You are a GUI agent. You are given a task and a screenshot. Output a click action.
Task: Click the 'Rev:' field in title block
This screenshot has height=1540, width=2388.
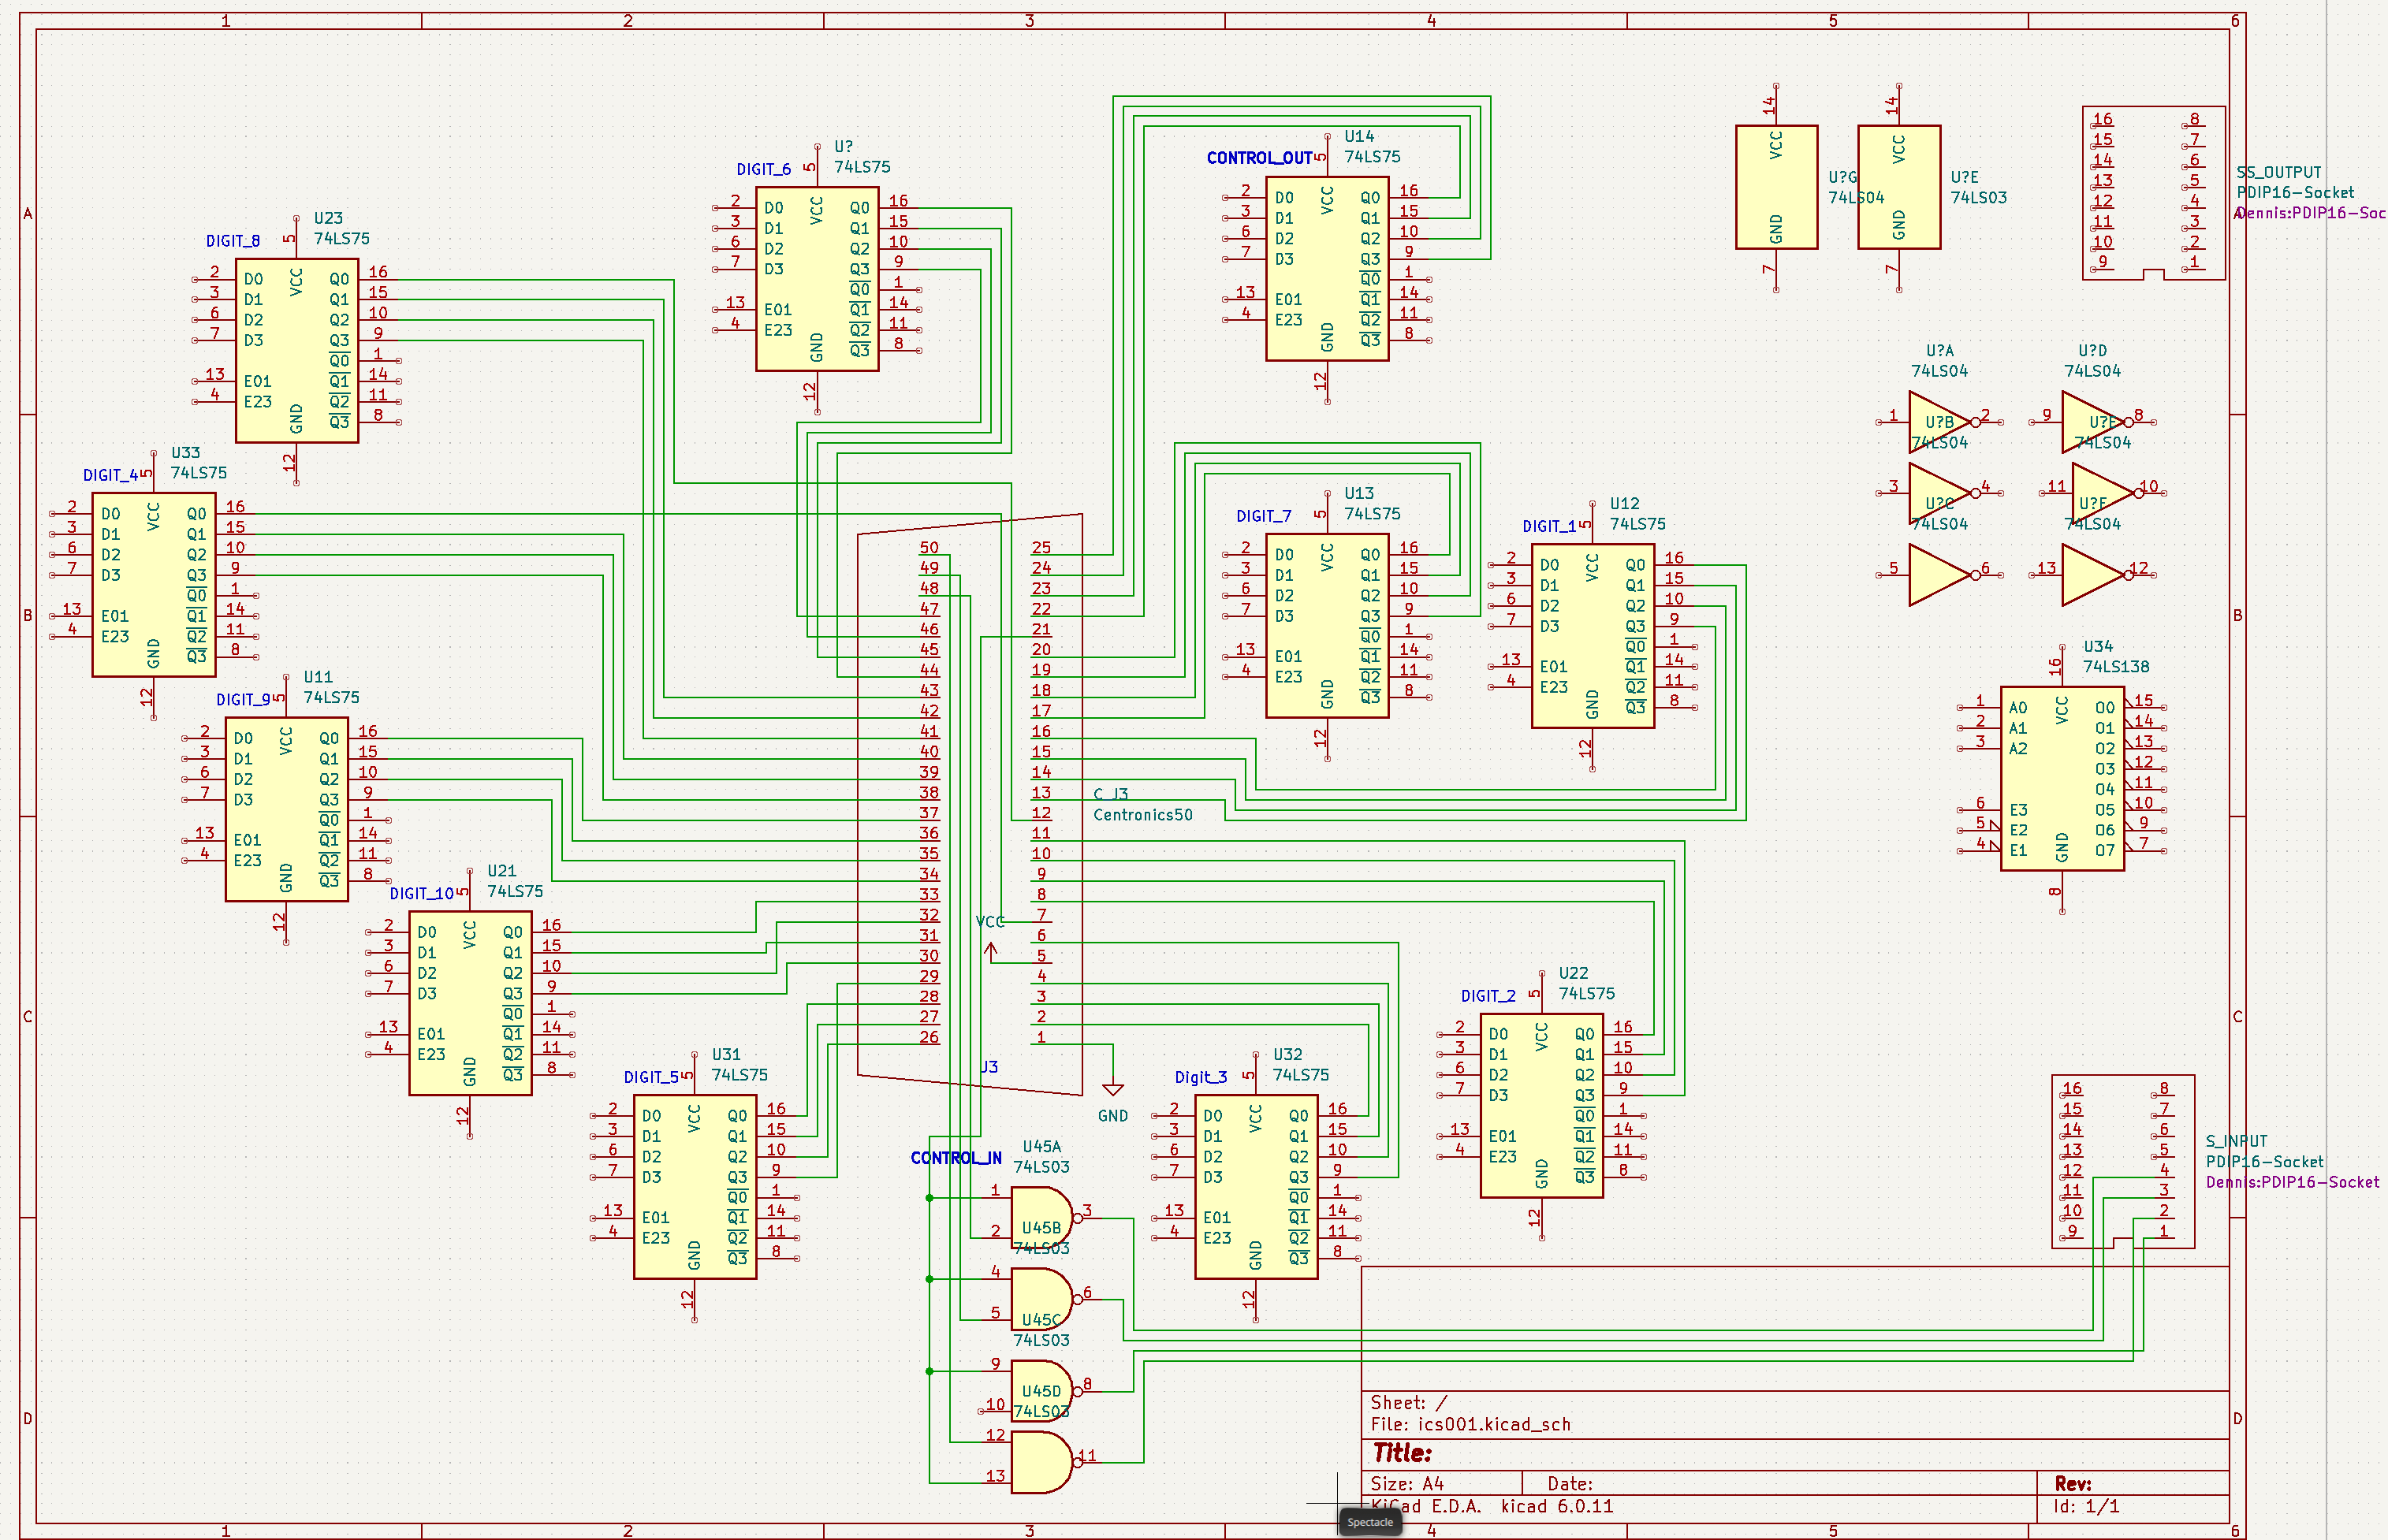click(x=2073, y=1484)
